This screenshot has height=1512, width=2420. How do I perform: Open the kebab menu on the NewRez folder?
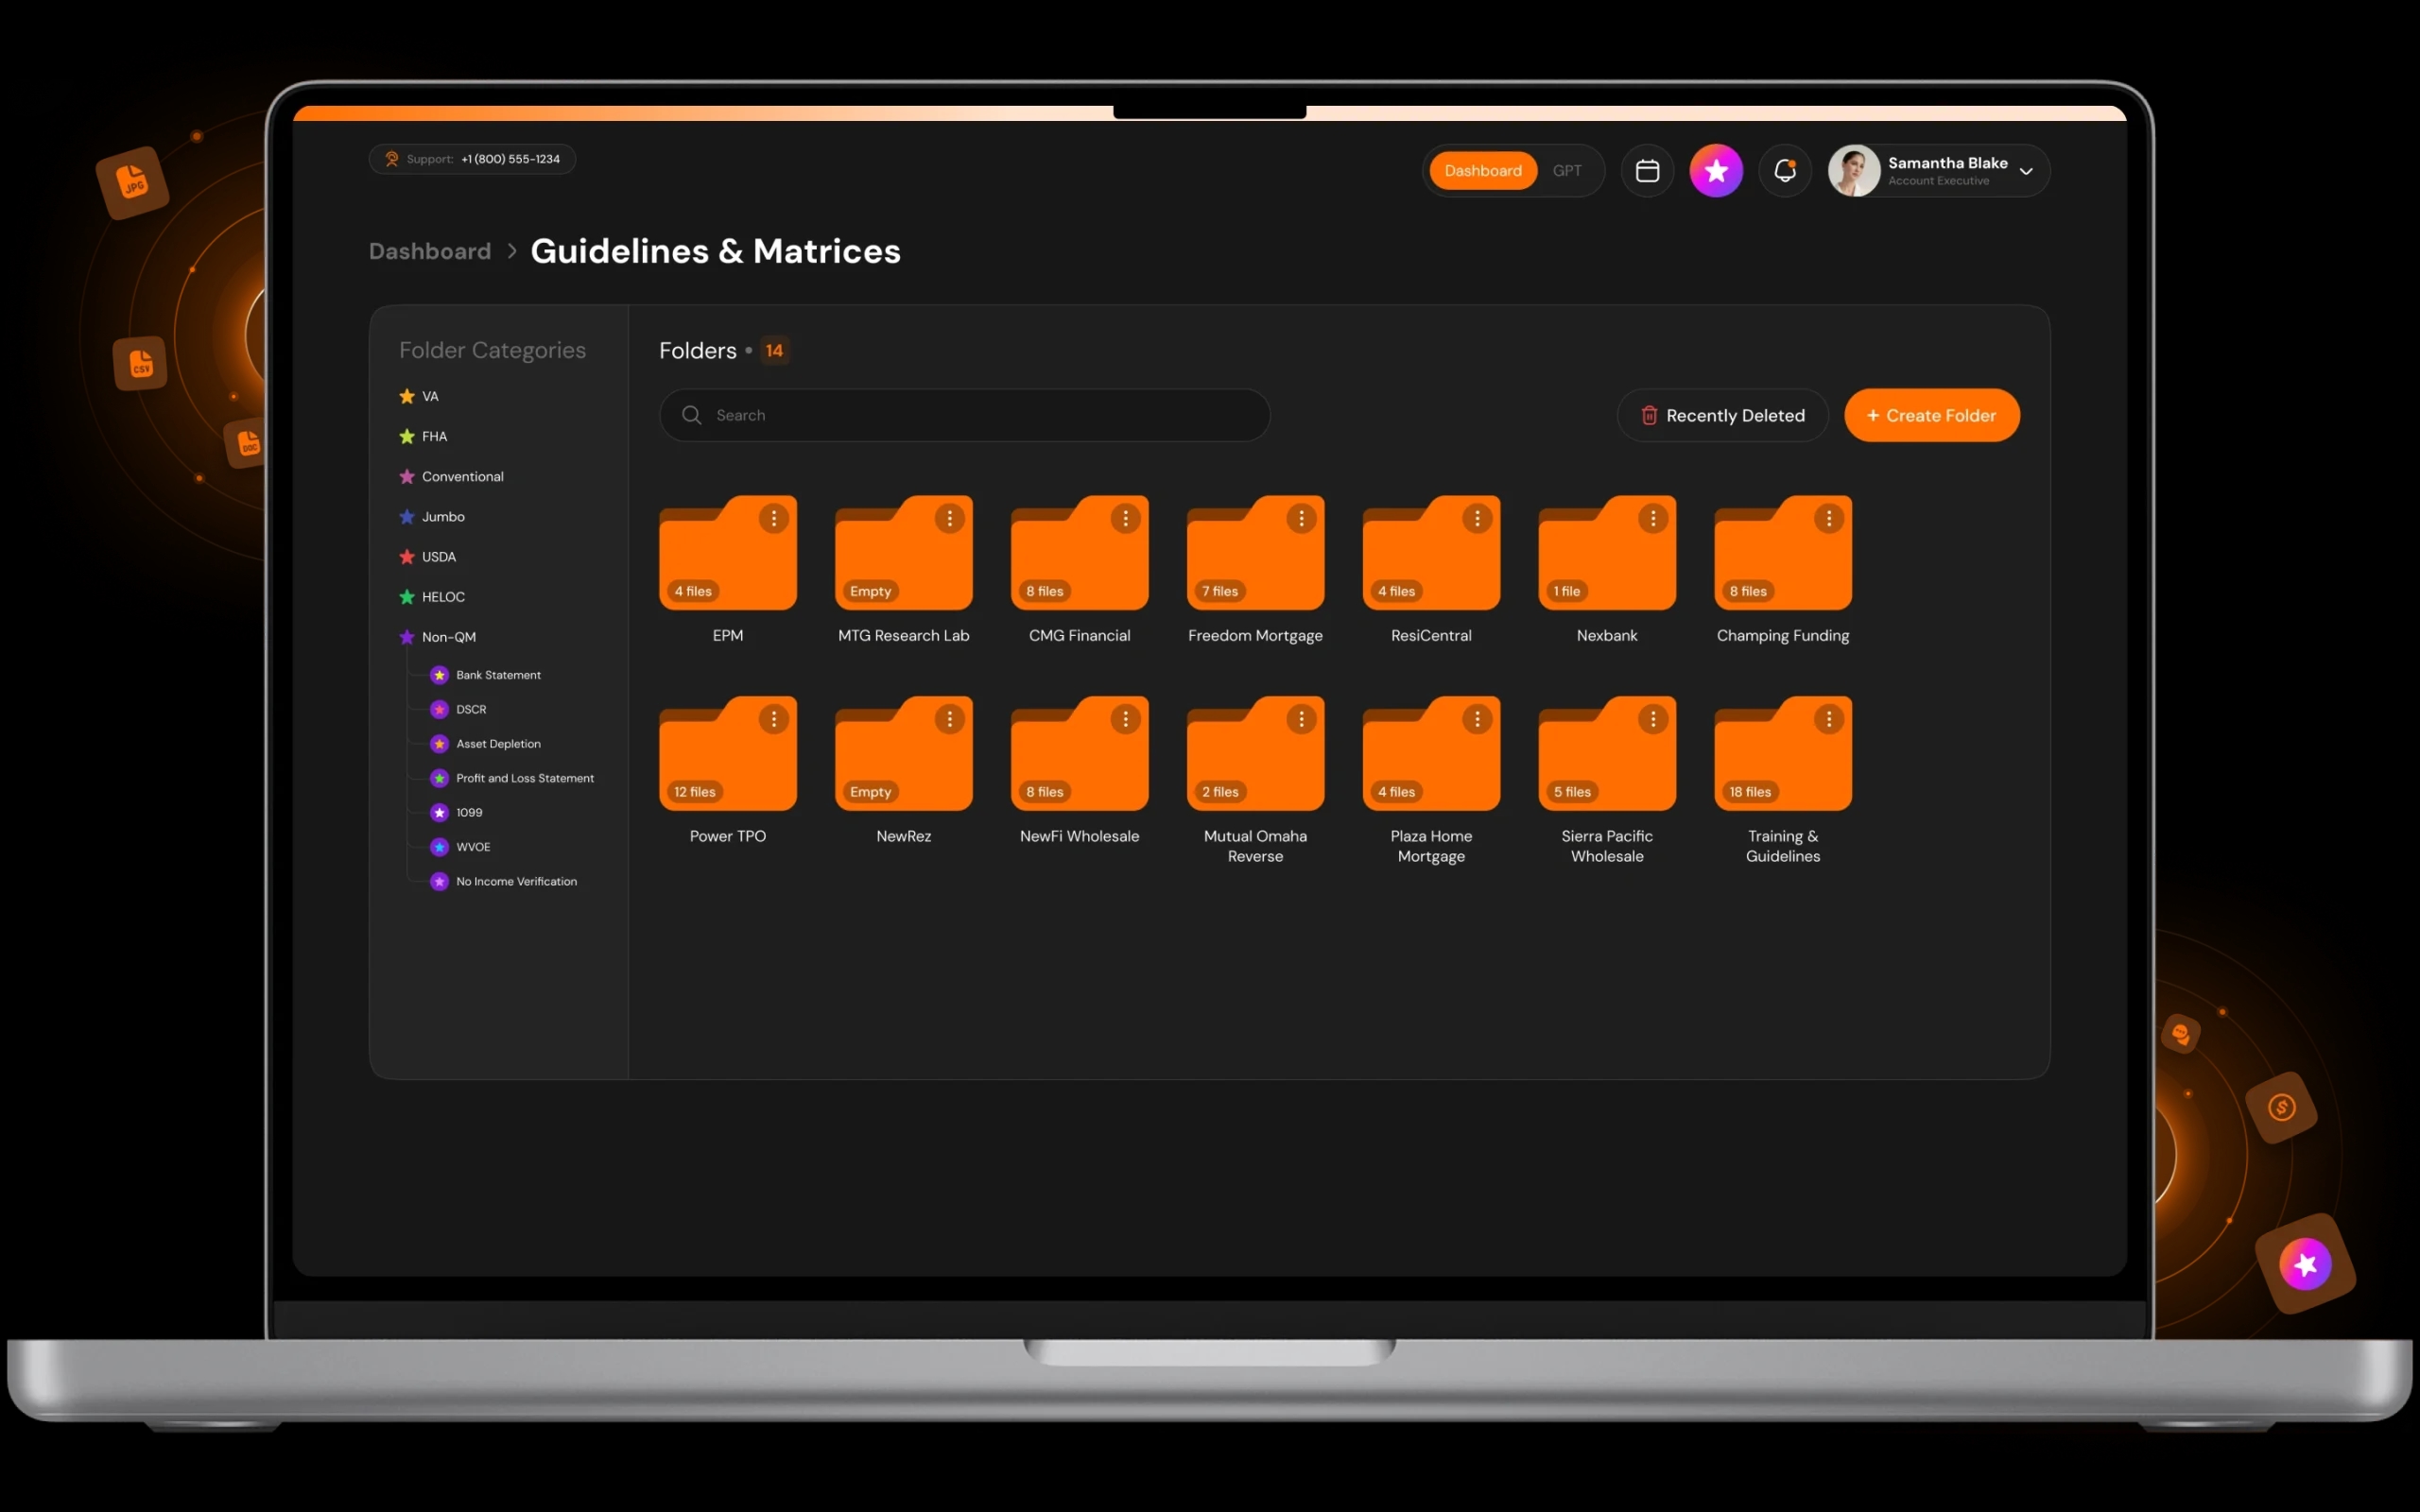click(949, 719)
